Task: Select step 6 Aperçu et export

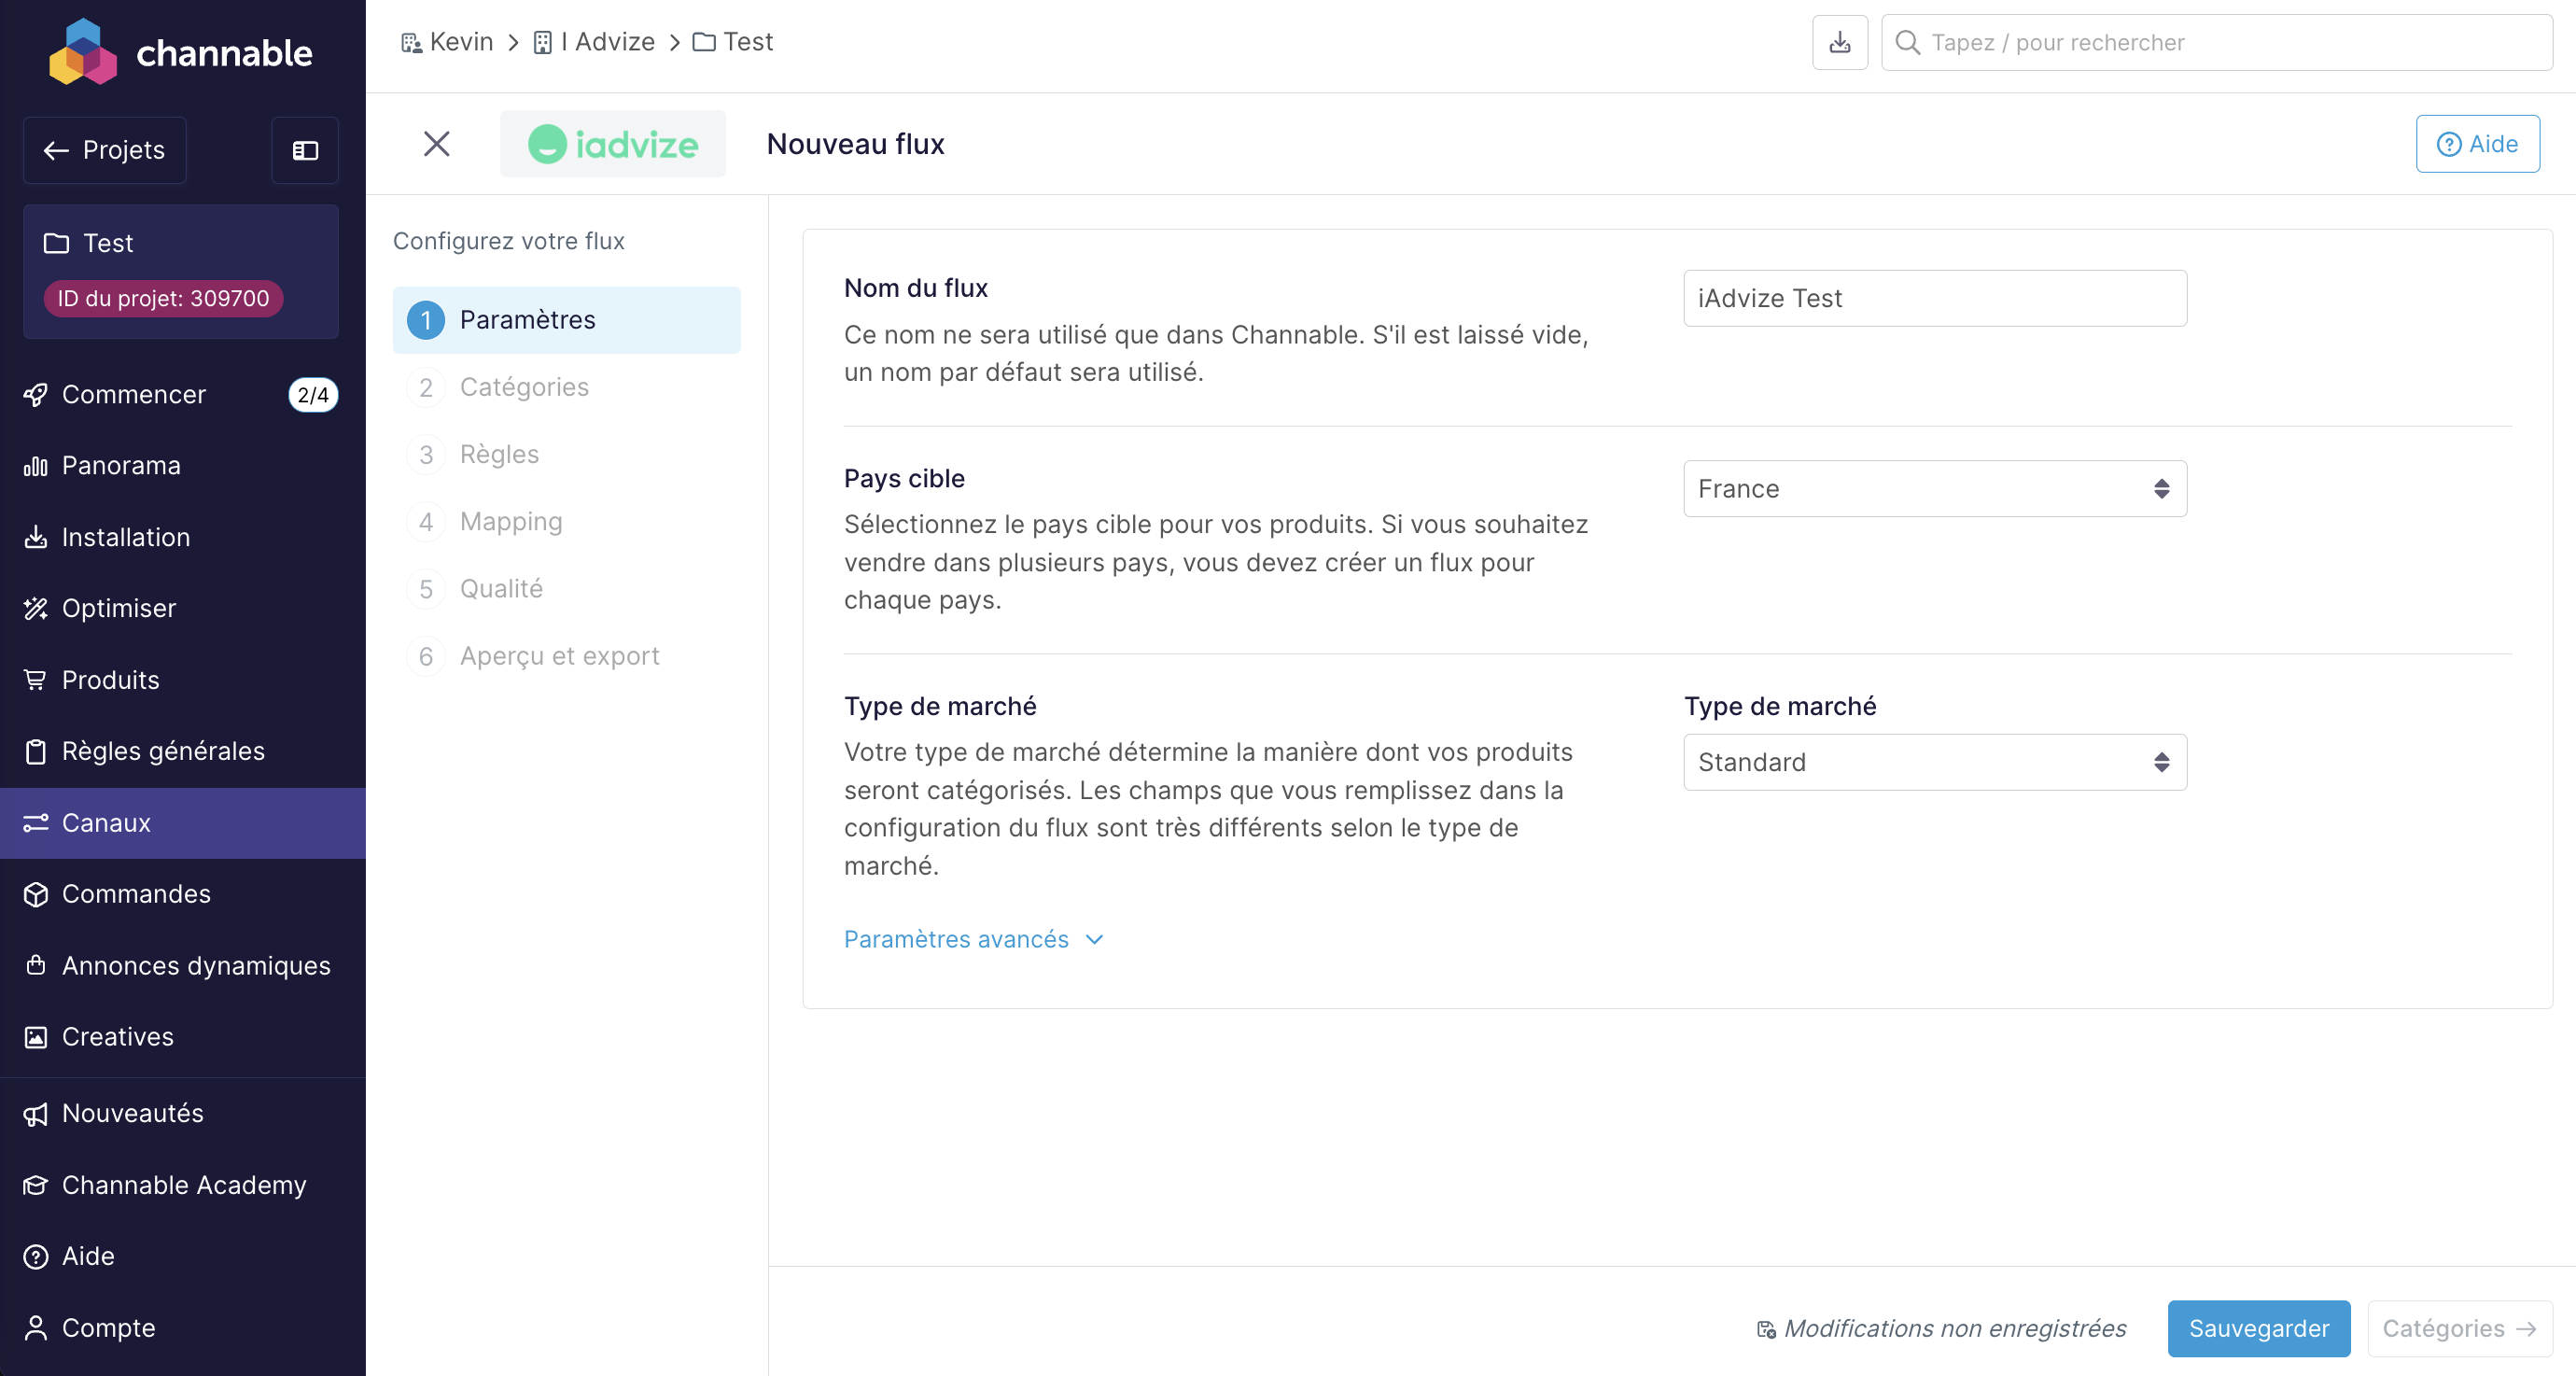Action: 559,656
